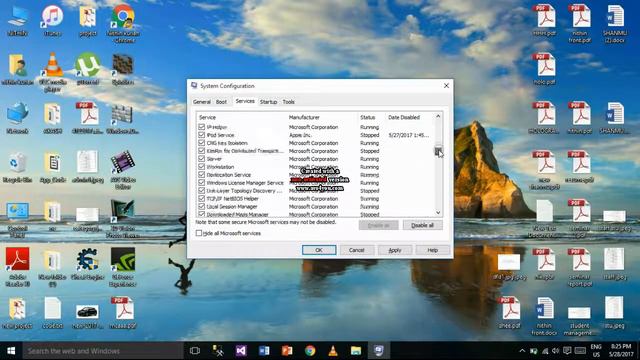Open VLC from the taskbar

coord(333,351)
